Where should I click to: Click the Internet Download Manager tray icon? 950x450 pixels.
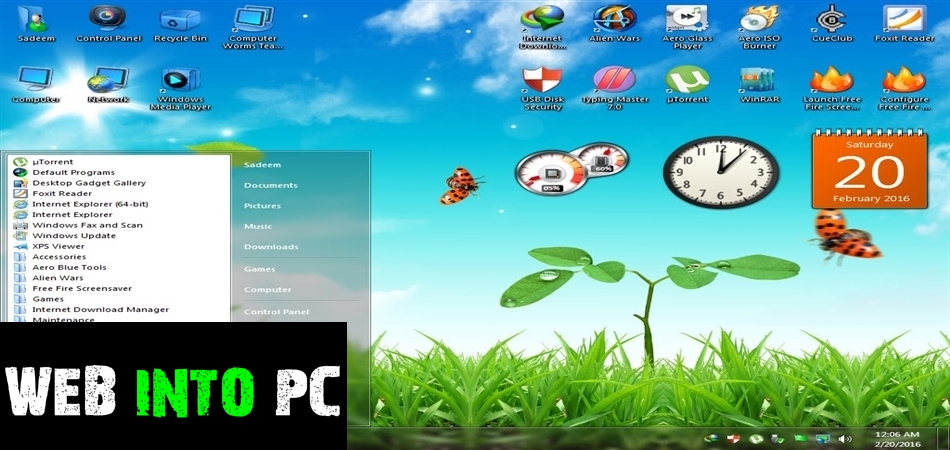pyautogui.click(x=713, y=438)
